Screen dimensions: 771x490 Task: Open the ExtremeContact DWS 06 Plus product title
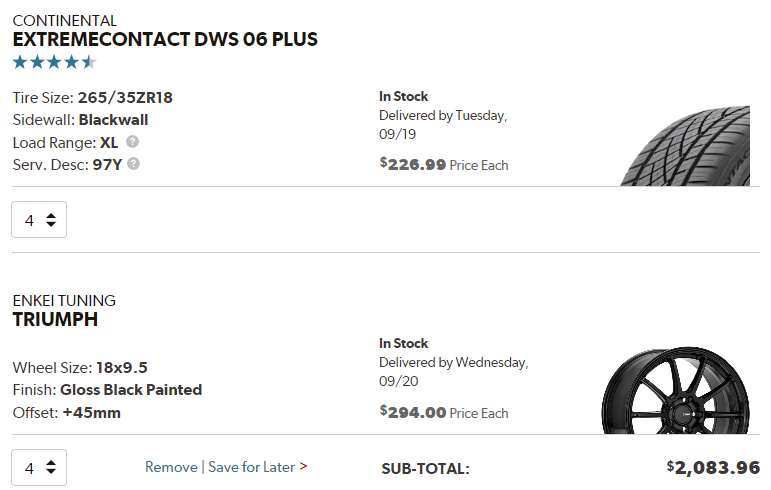click(165, 40)
